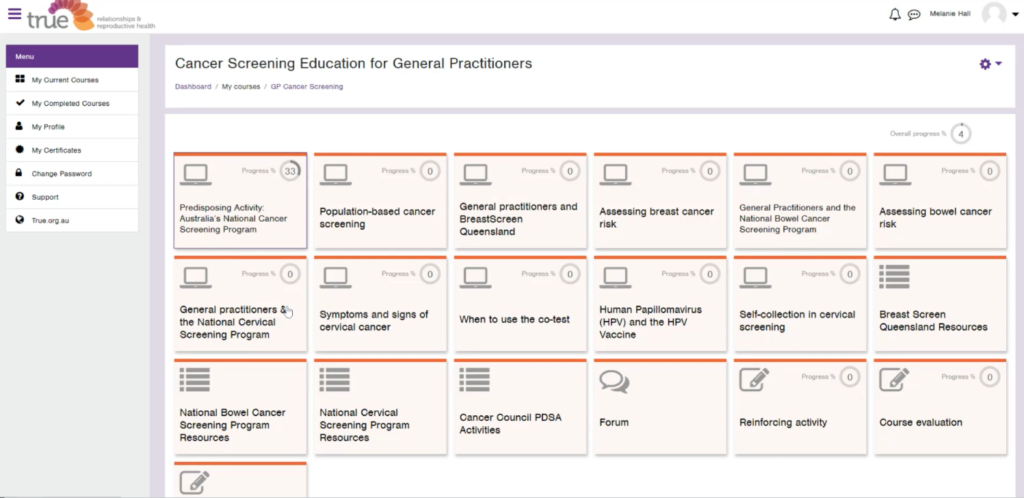Viewport: 1024px width, 498px height.
Task: Click the Breast Screen Queensland Resources list icon
Action: pyautogui.click(x=894, y=277)
